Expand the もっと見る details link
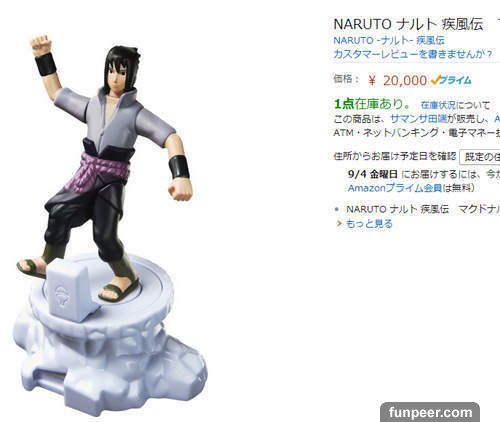The width and height of the screenshot is (500, 422). [x=369, y=224]
